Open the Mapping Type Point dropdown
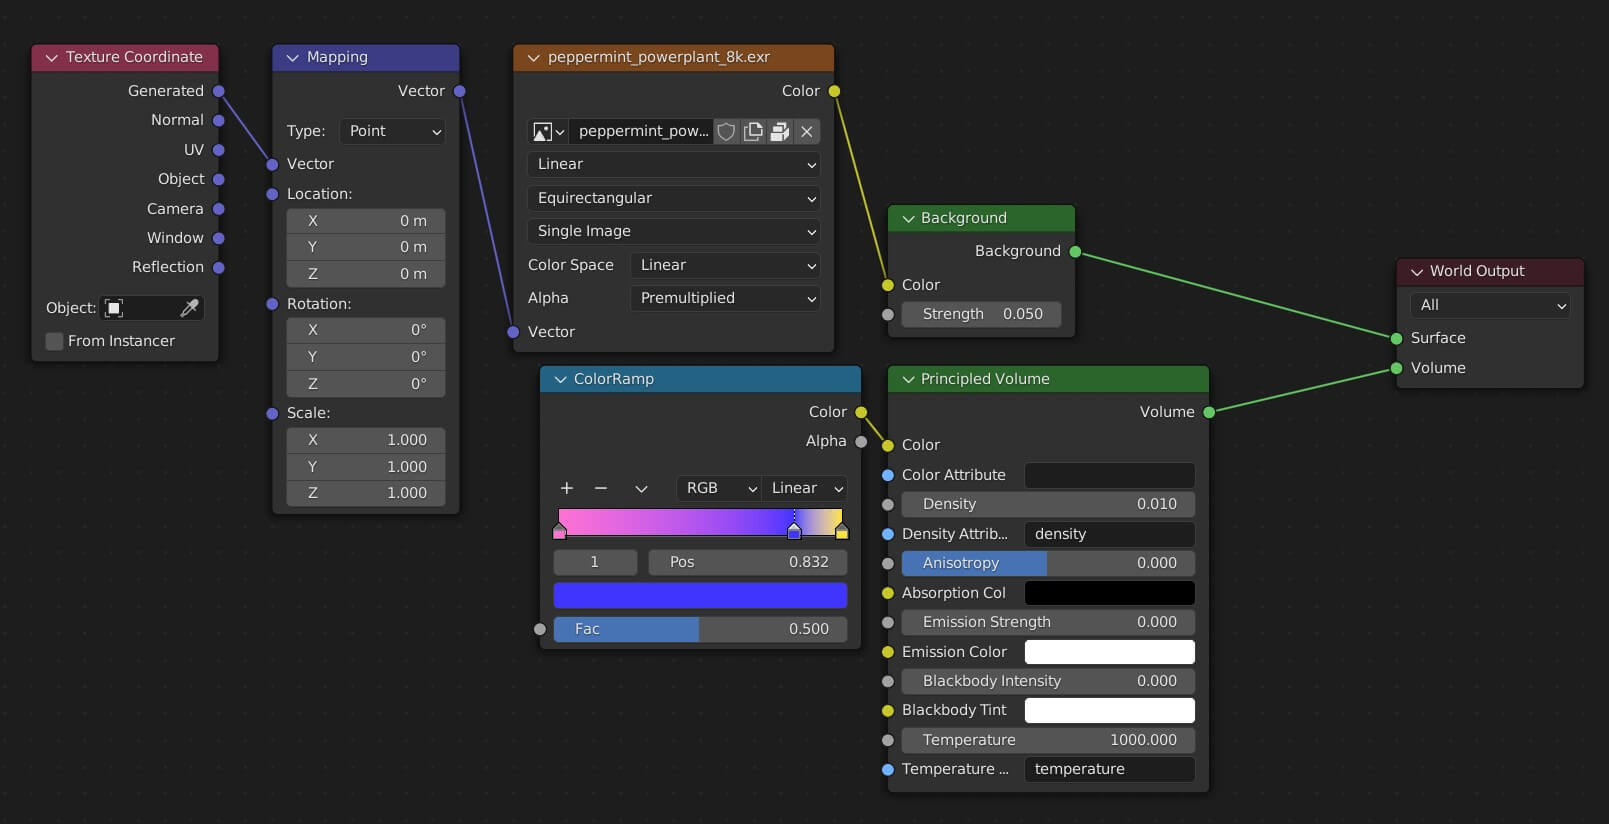 tap(392, 131)
